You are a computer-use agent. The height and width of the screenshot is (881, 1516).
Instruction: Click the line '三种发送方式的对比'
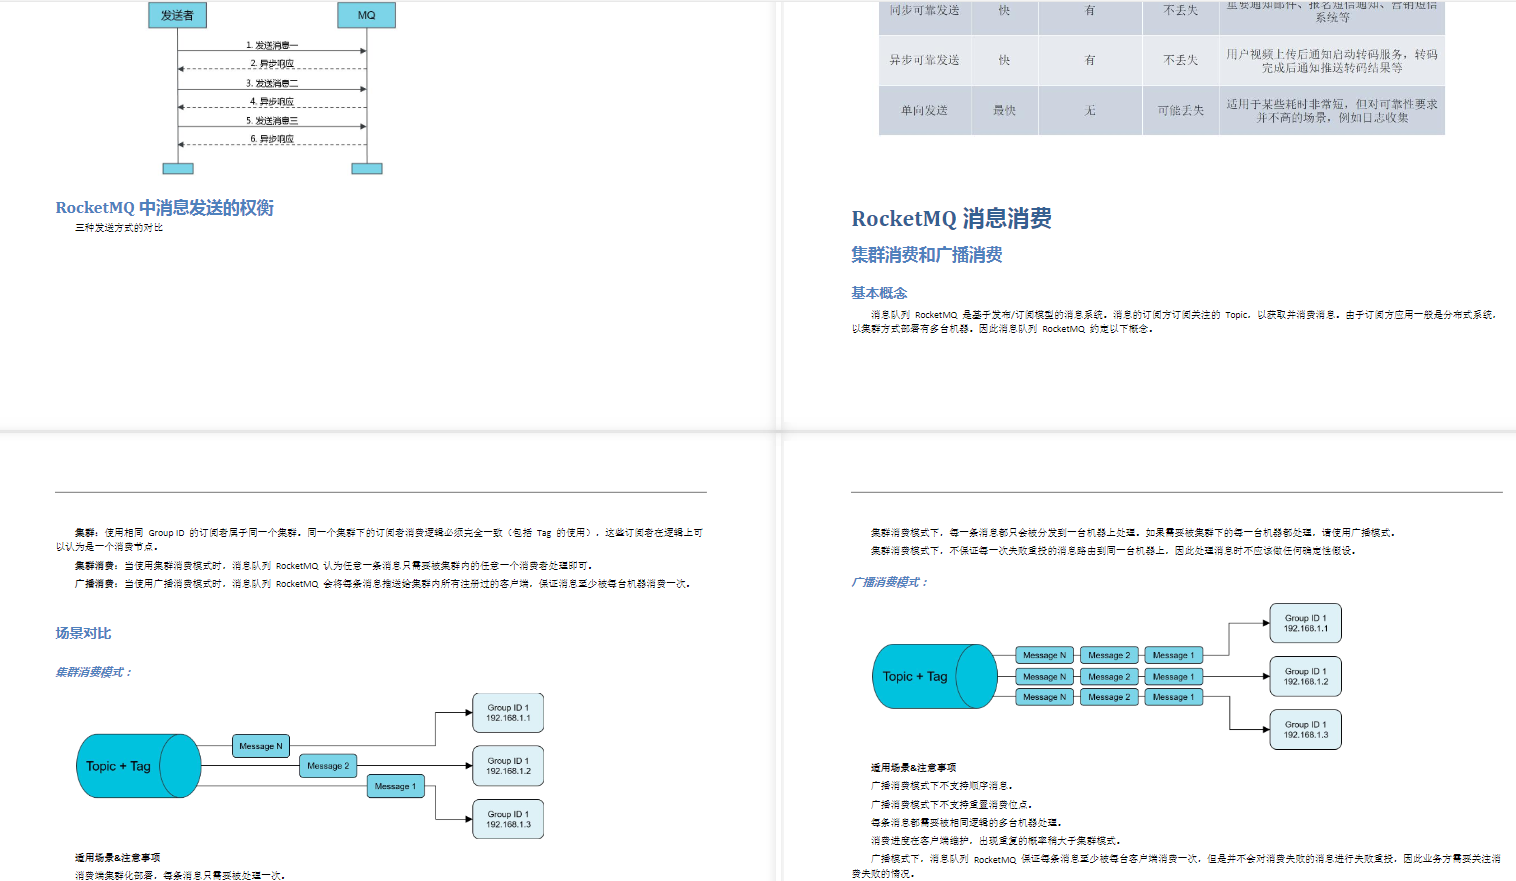pyautogui.click(x=119, y=228)
